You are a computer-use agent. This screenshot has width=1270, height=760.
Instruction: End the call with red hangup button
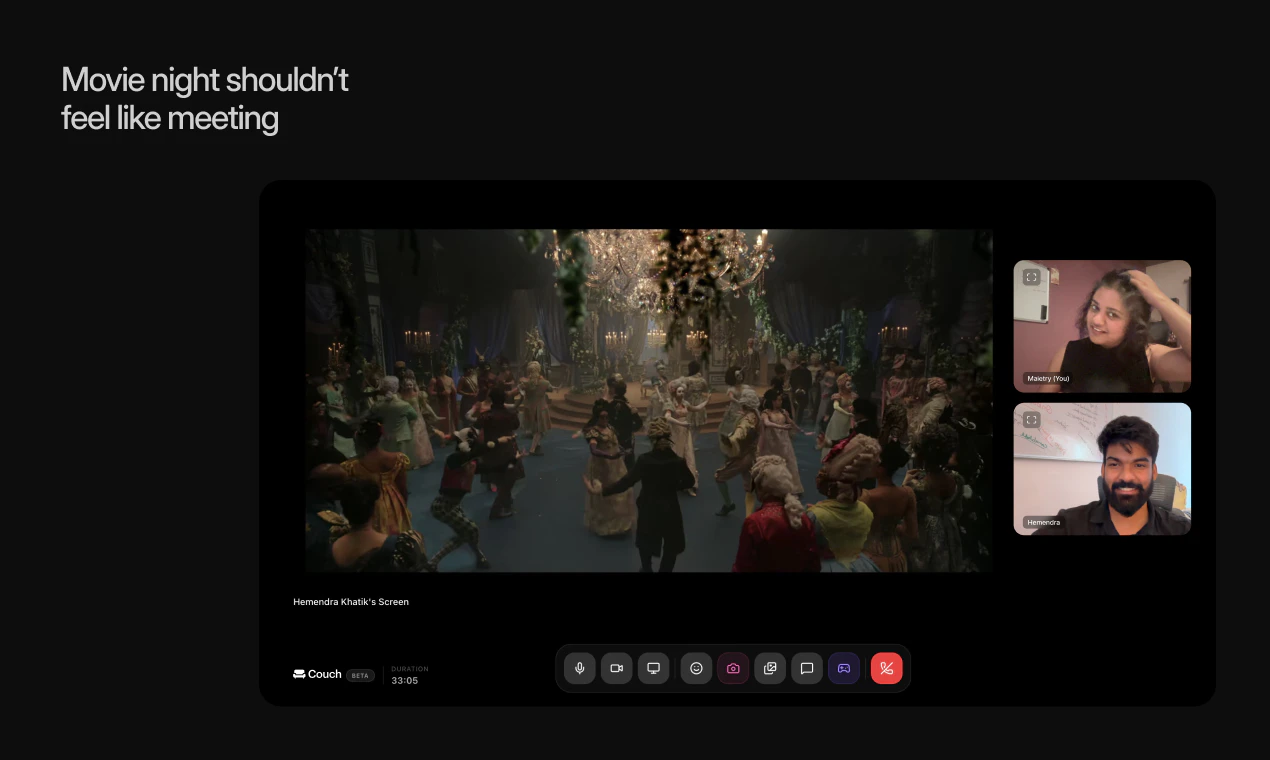pos(887,668)
